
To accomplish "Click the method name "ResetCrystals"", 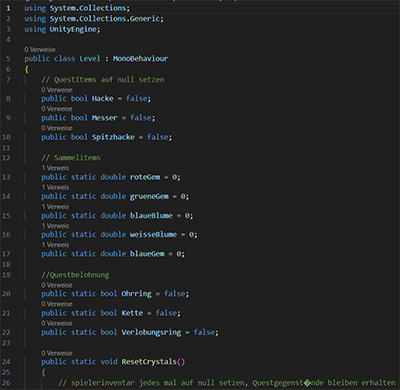I will point(149,362).
